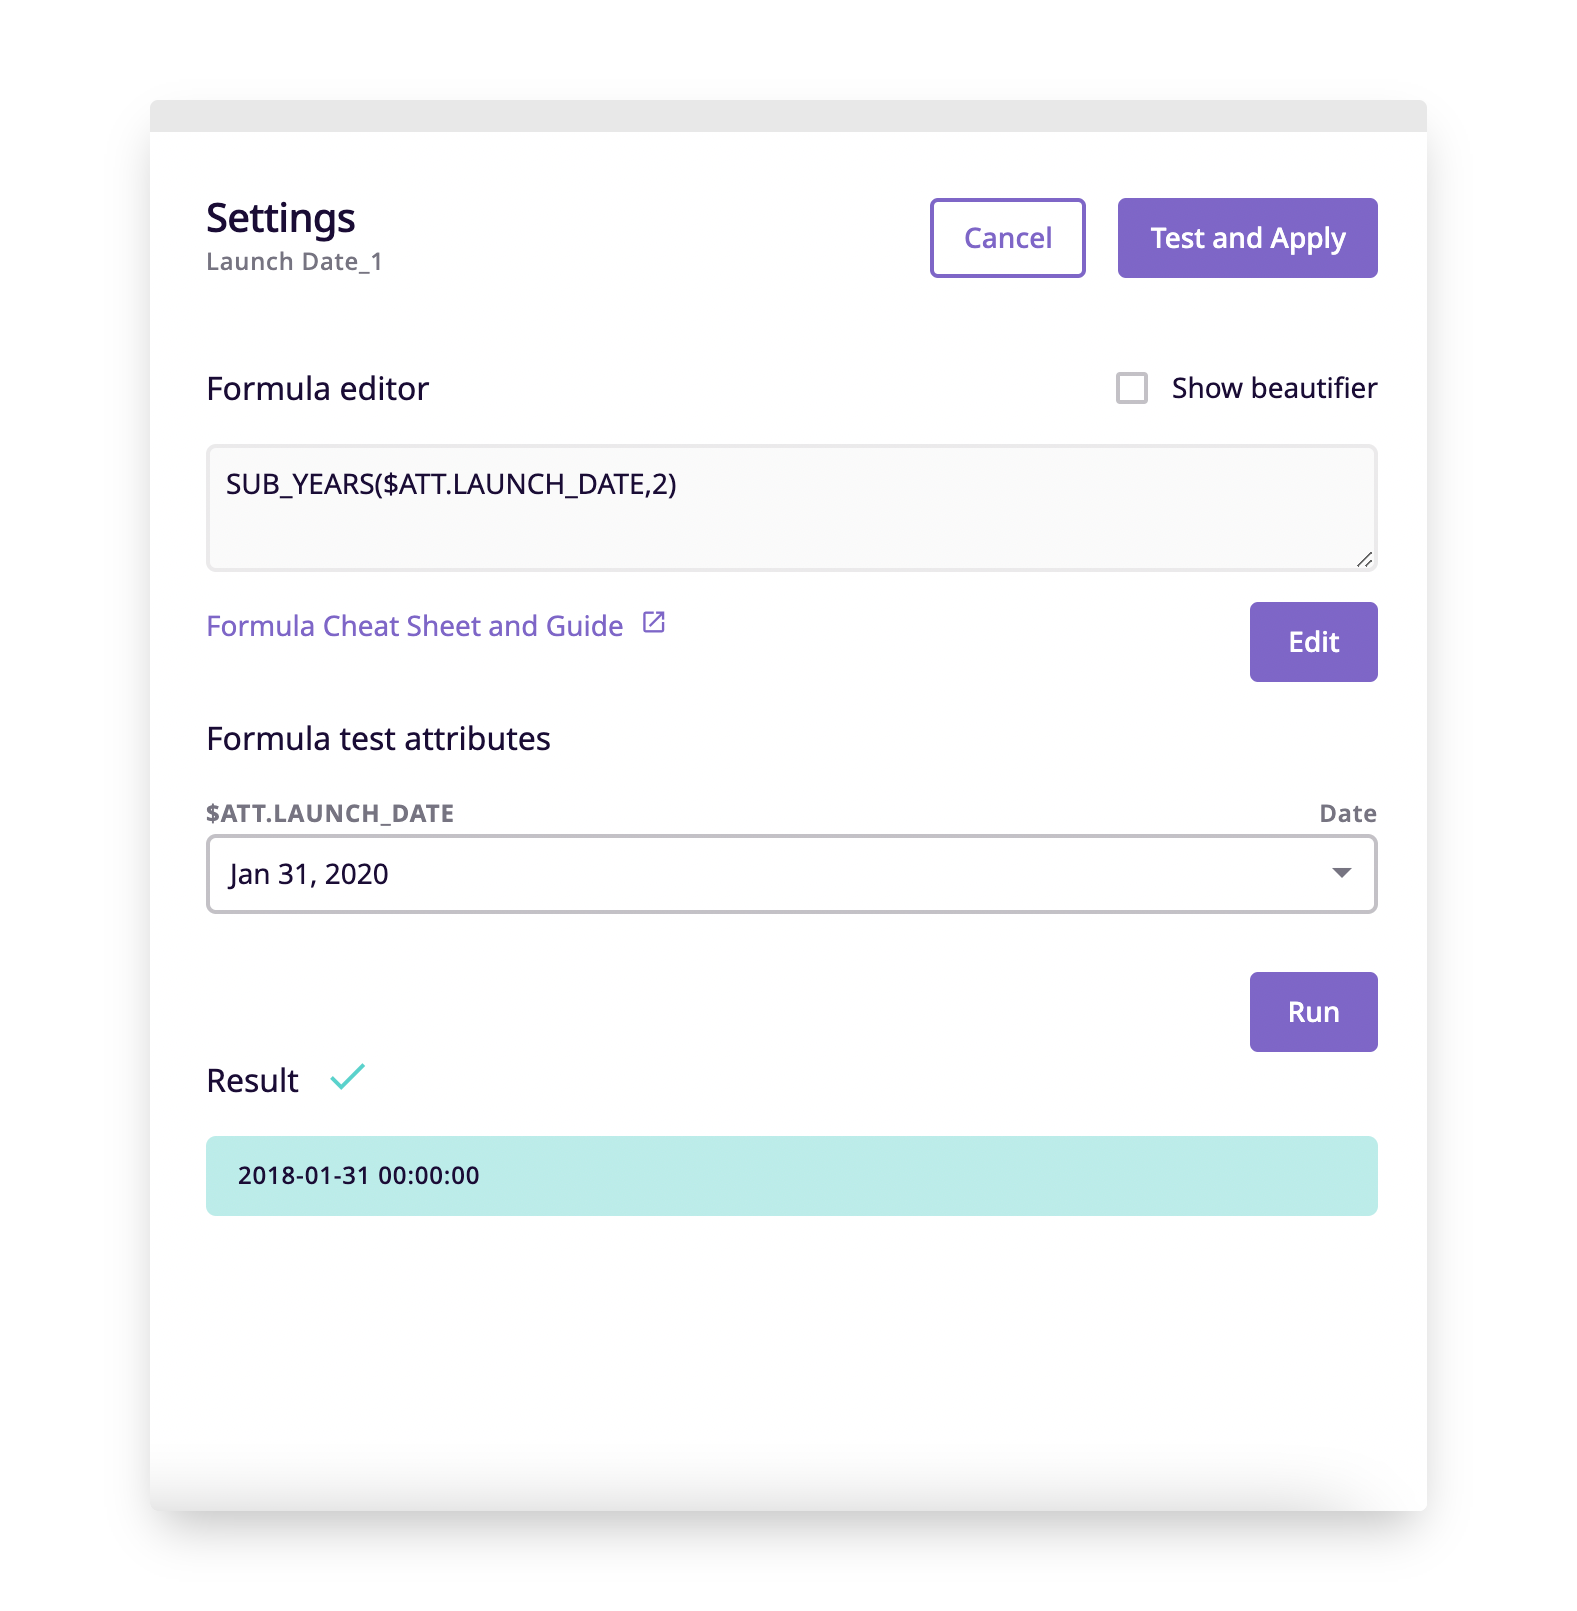The width and height of the screenshot is (1577, 1611).
Task: Click the textarea resize handle in formula editor
Action: point(1364,559)
